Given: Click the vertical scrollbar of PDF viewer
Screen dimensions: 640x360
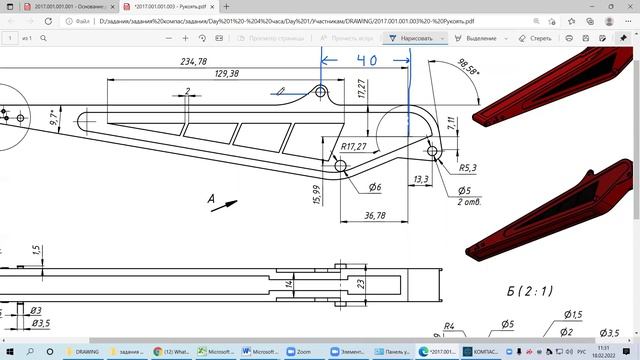Looking at the screenshot, I should (x=637, y=139).
